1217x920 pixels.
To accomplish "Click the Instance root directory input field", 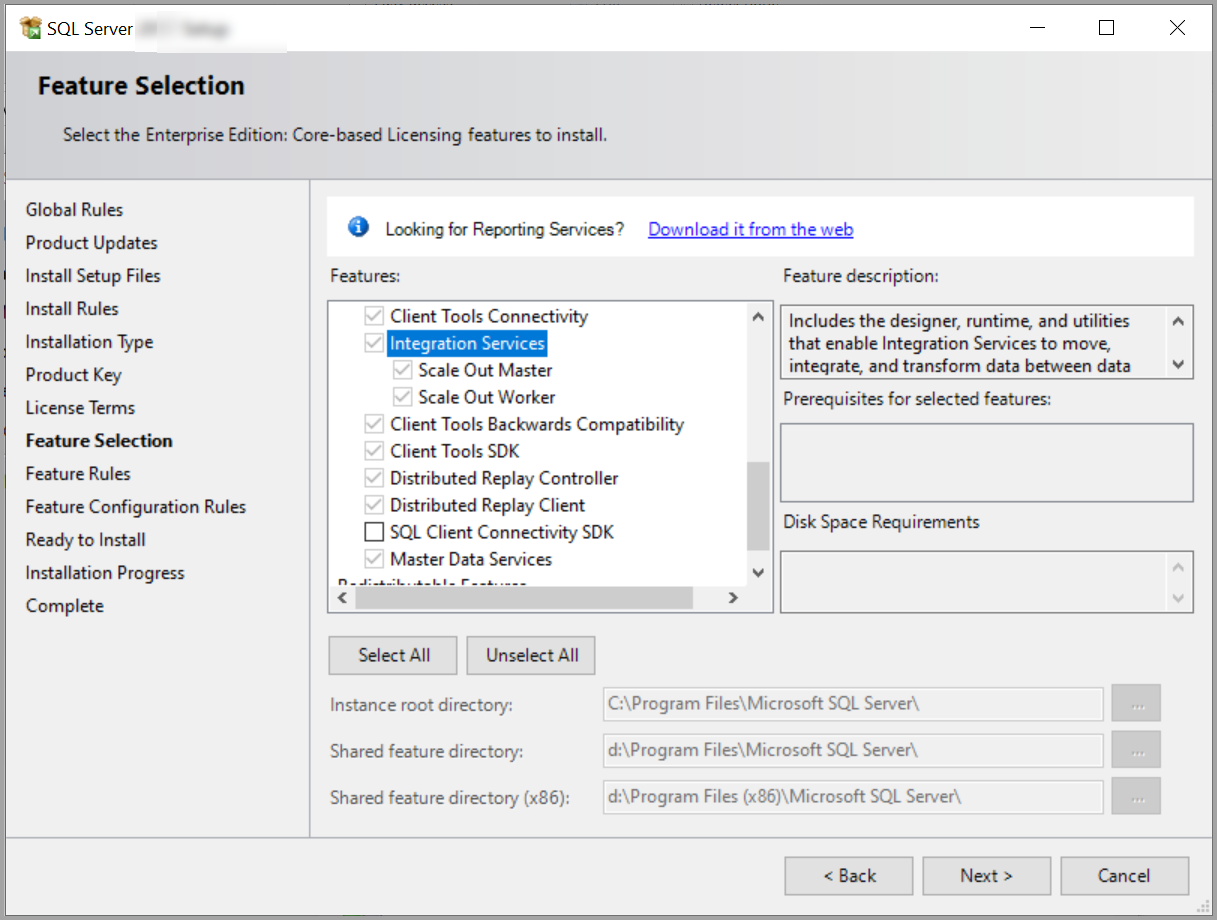I will [852, 703].
